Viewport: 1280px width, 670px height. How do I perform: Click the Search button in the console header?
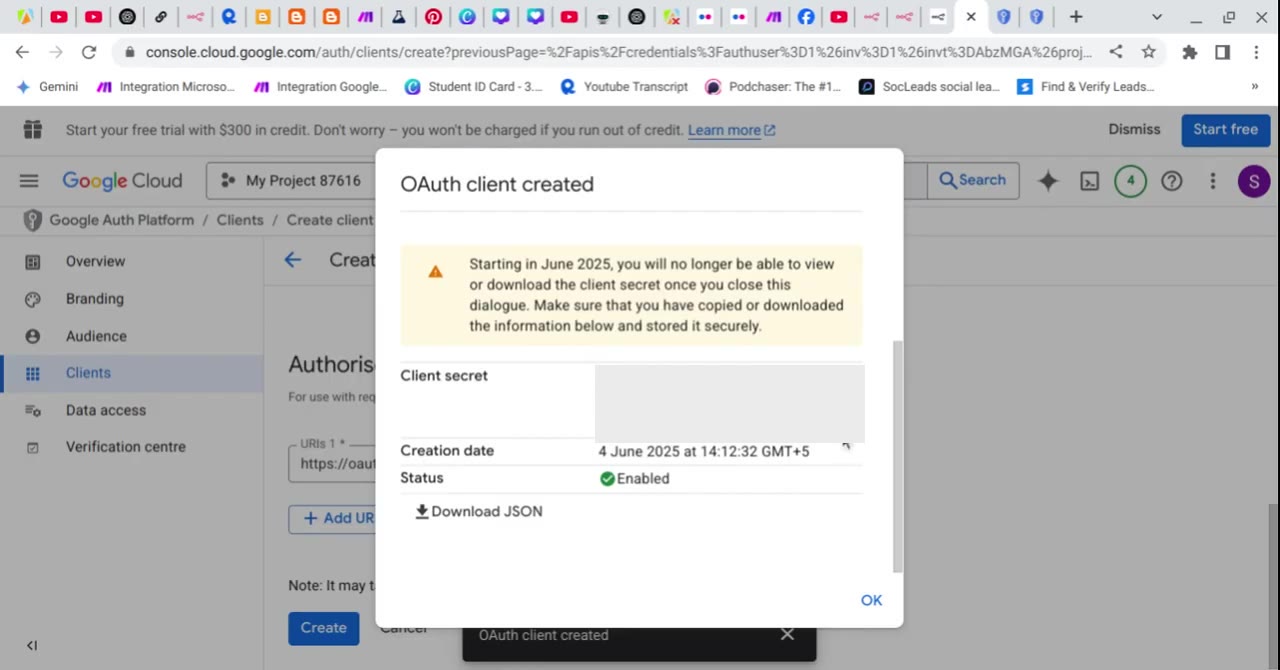[x=973, y=180]
